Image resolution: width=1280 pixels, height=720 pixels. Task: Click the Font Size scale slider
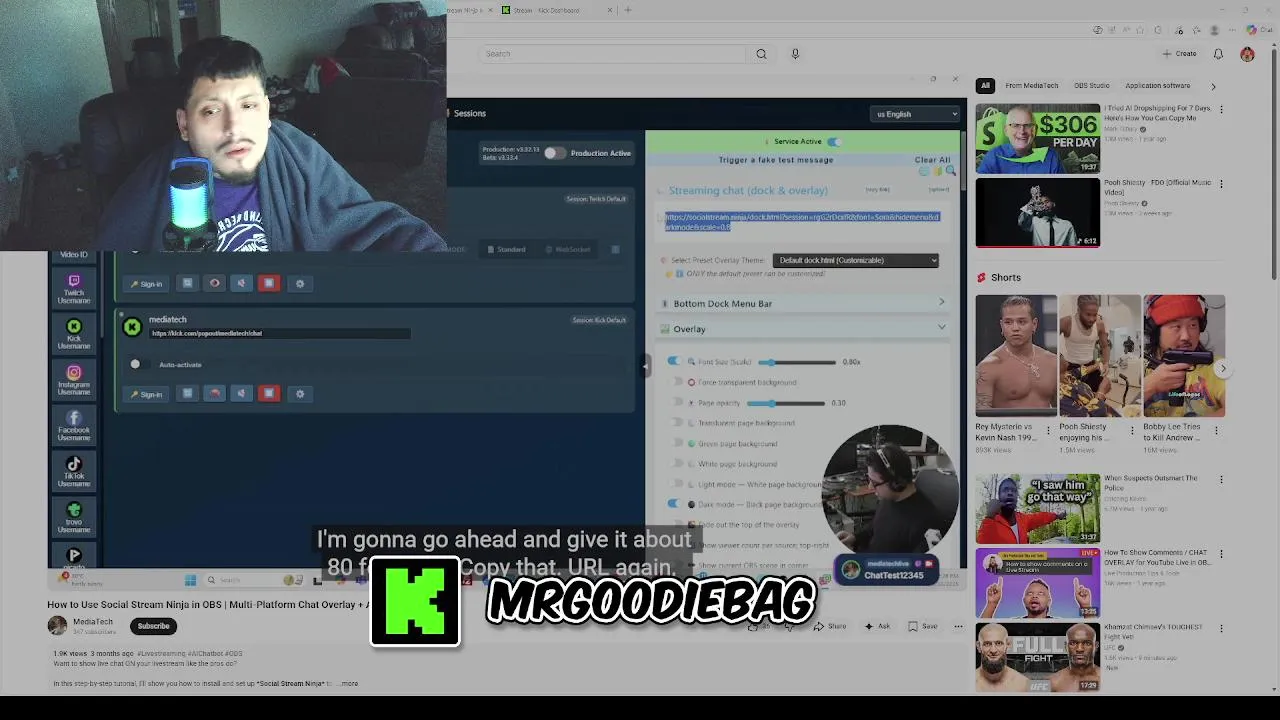[796, 362]
